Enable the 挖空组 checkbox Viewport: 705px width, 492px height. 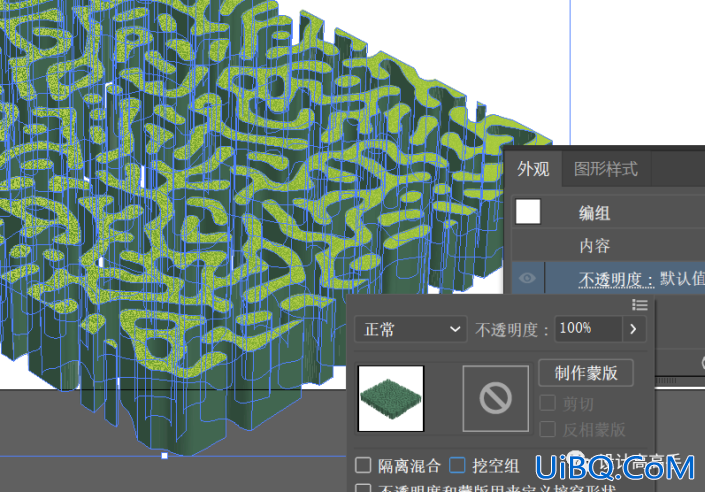tap(457, 465)
